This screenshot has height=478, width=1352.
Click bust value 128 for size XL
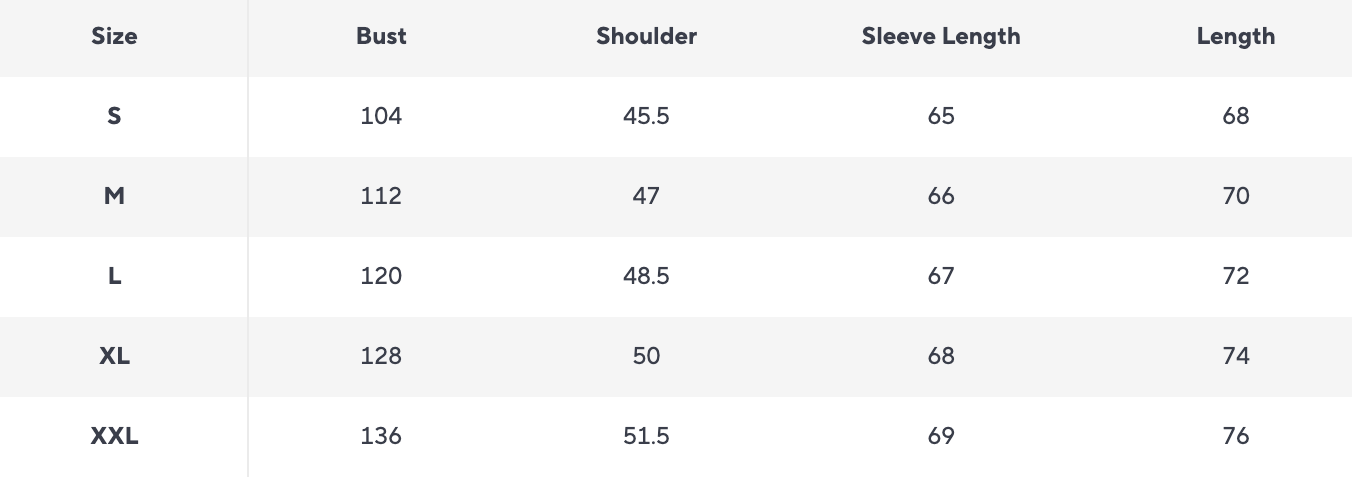381,356
